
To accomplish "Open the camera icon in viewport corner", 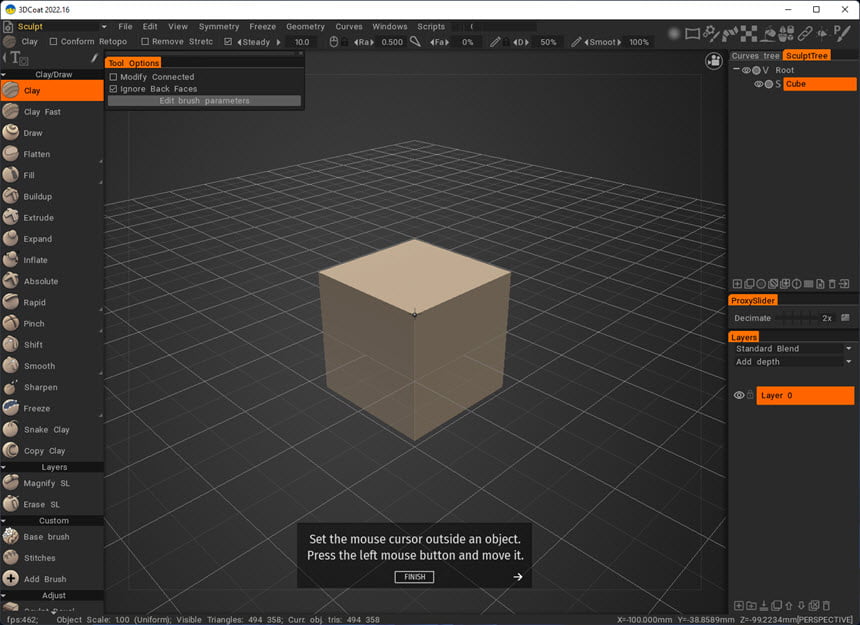I will tap(714, 61).
